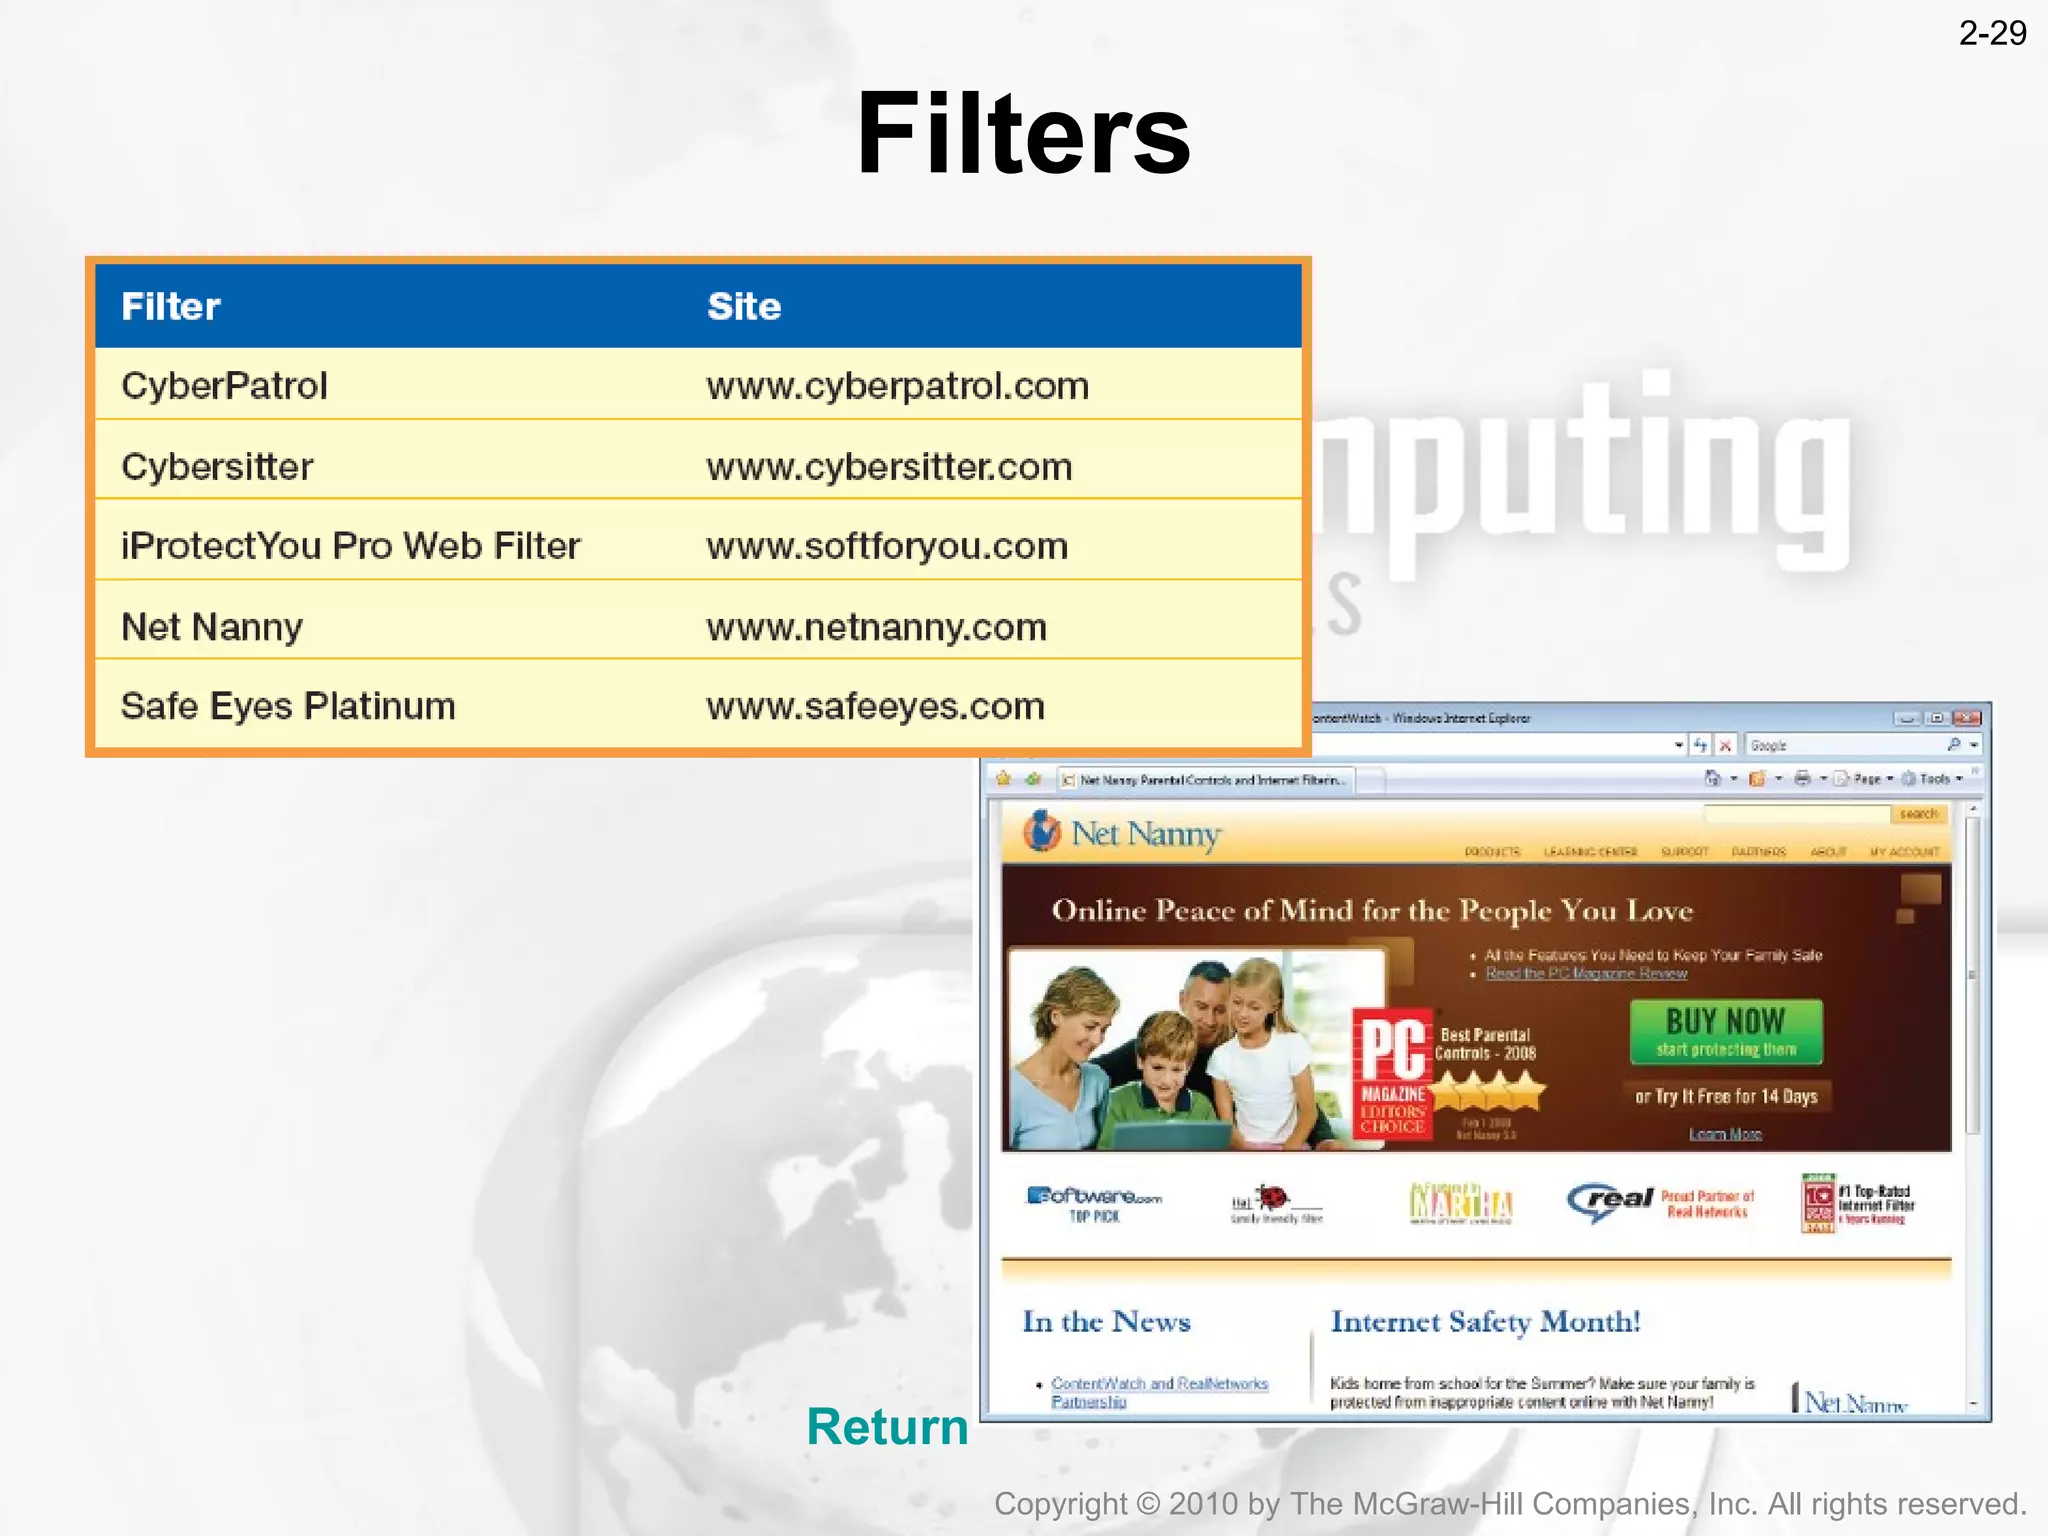Click the family photo on the Net Nanny banner

click(x=1198, y=1048)
